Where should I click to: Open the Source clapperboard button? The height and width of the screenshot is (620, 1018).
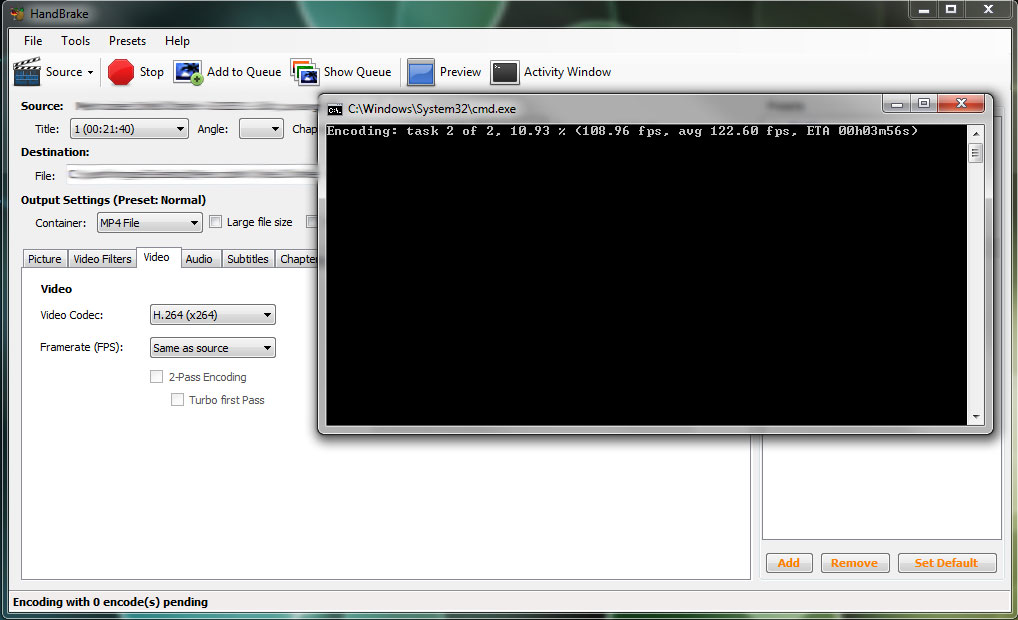(27, 71)
